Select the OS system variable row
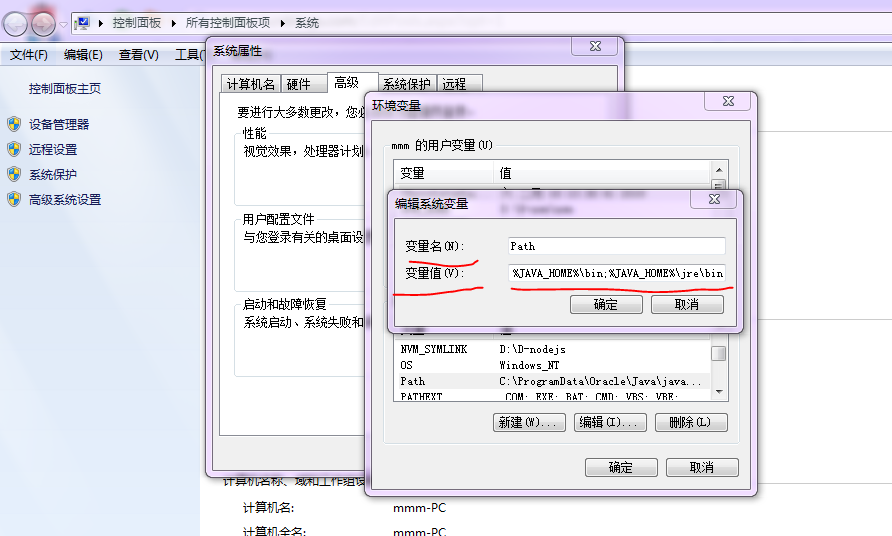892x536 pixels. pyautogui.click(x=552, y=365)
